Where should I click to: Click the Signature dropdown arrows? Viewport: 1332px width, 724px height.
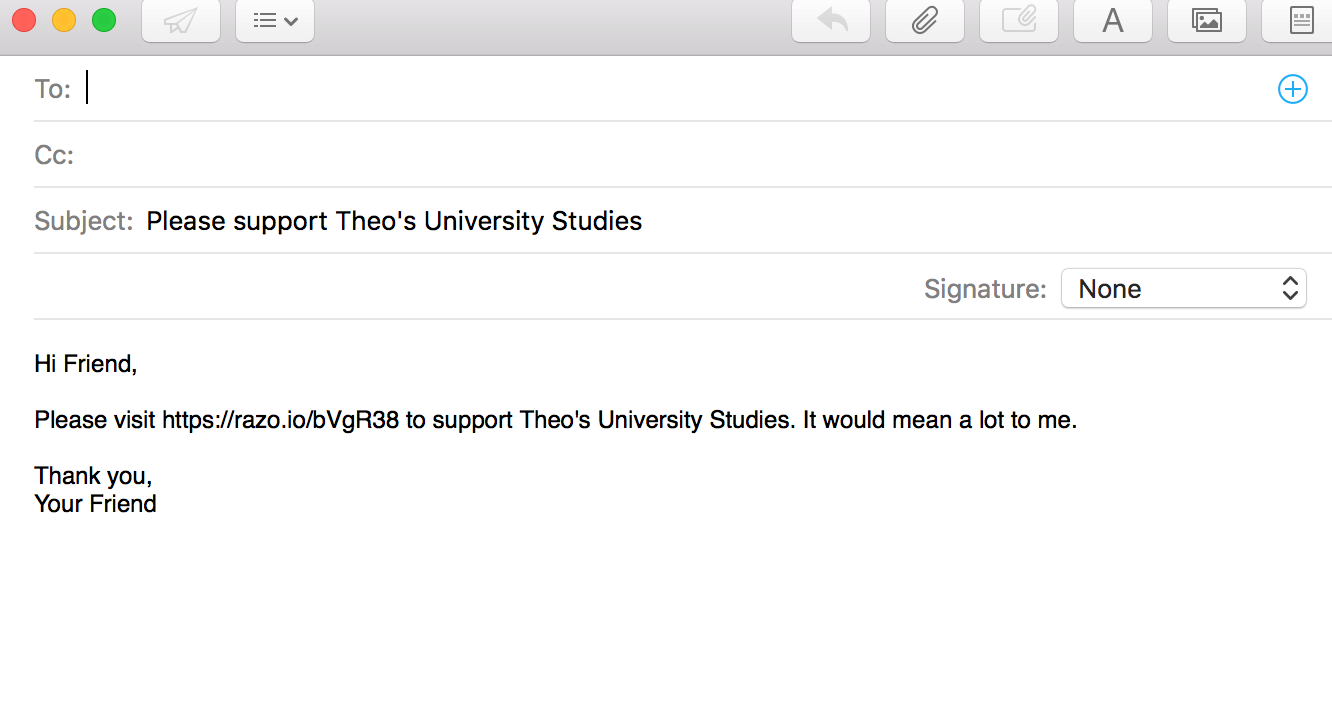tap(1290, 289)
